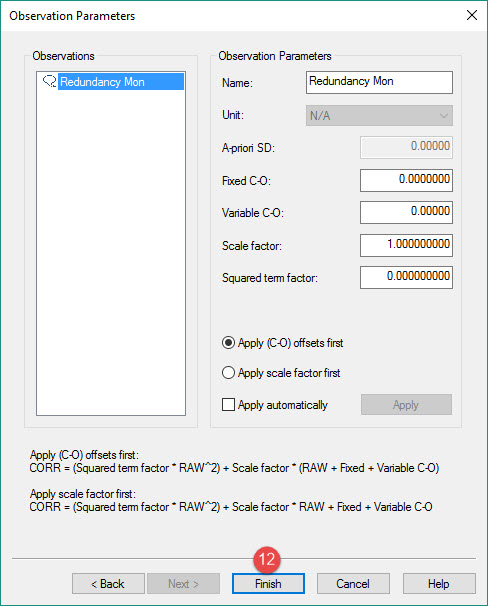Click the Redundancy Mon observation icon

[x=49, y=81]
